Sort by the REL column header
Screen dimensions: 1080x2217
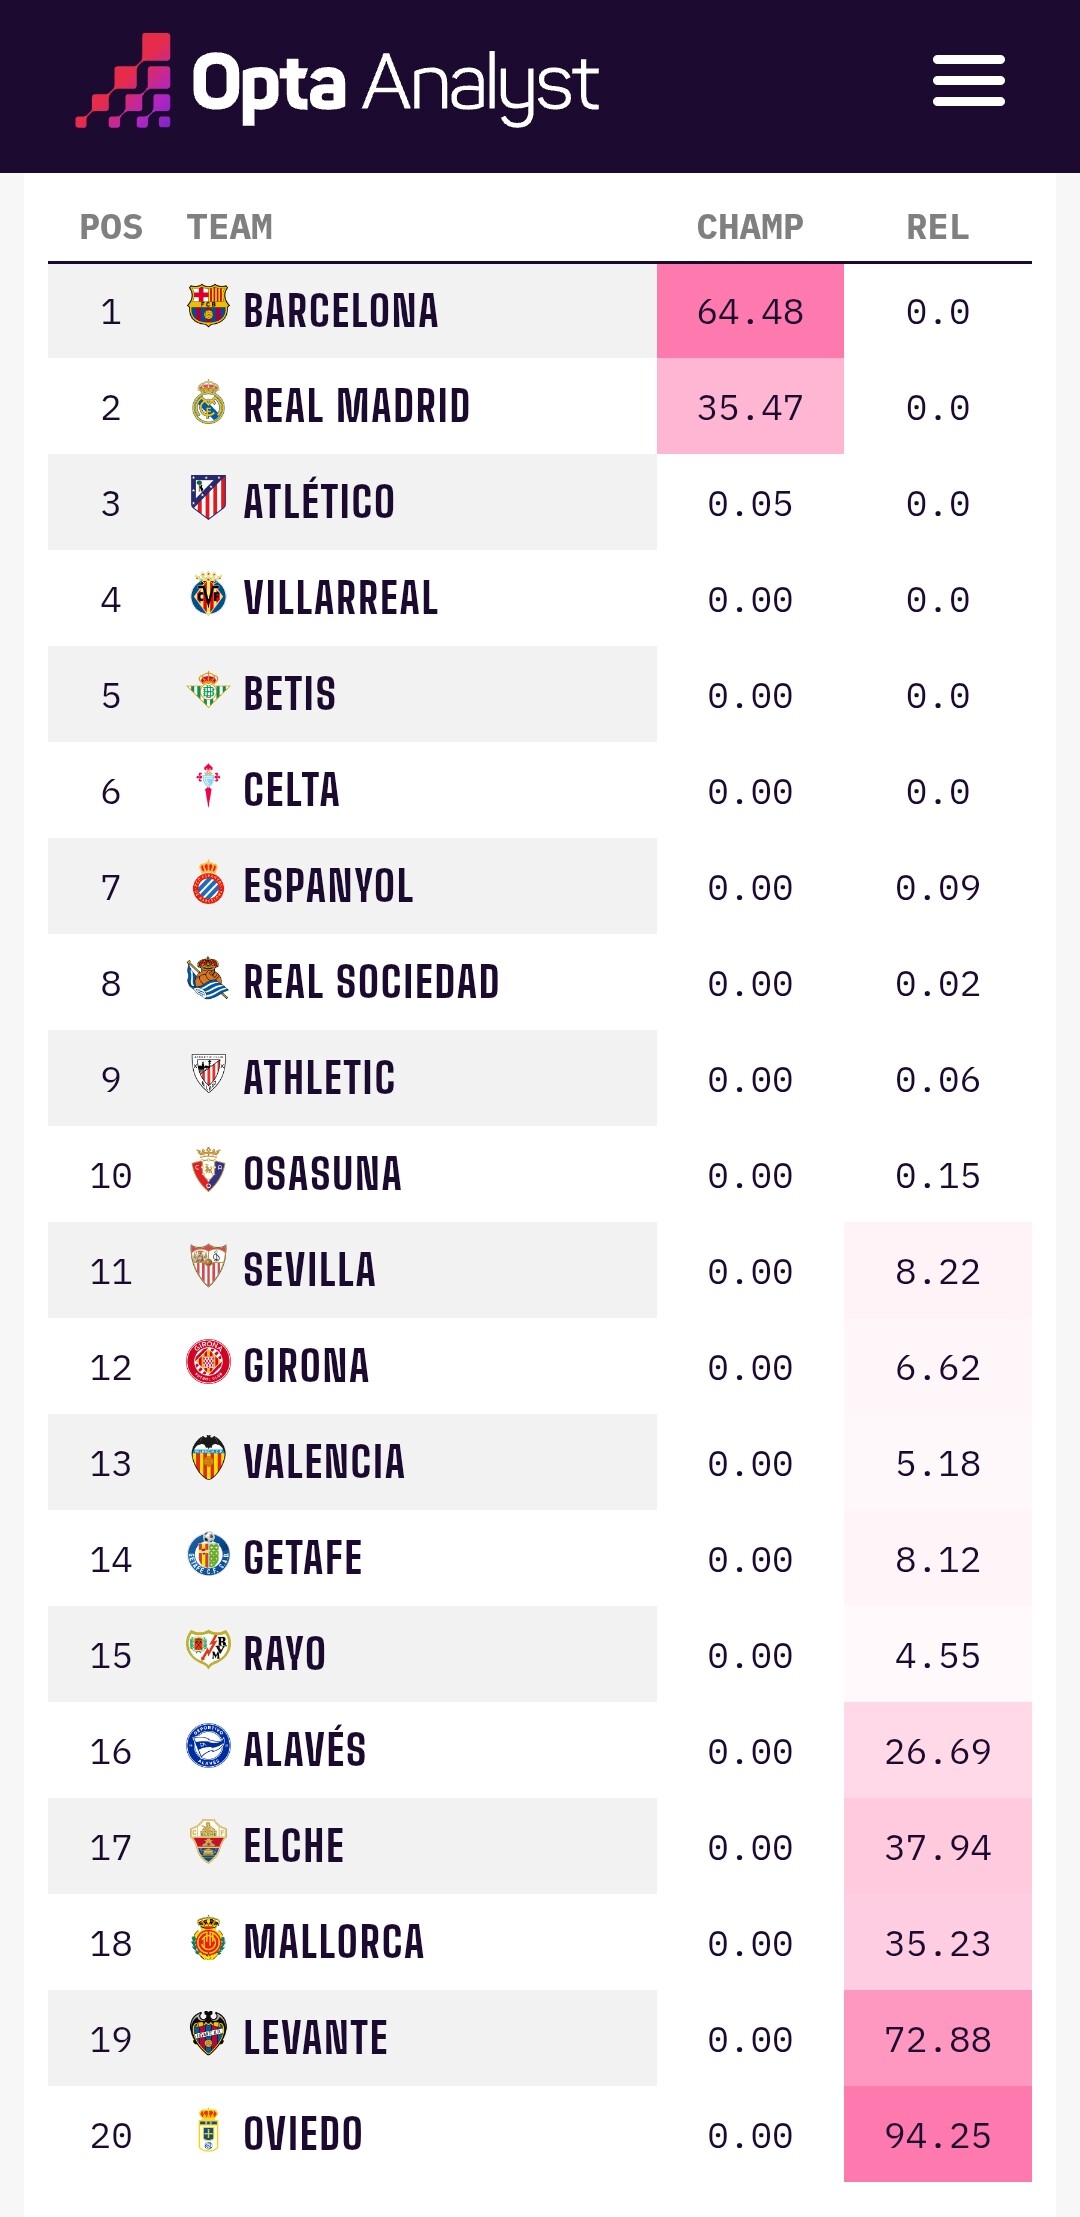pyautogui.click(x=937, y=227)
